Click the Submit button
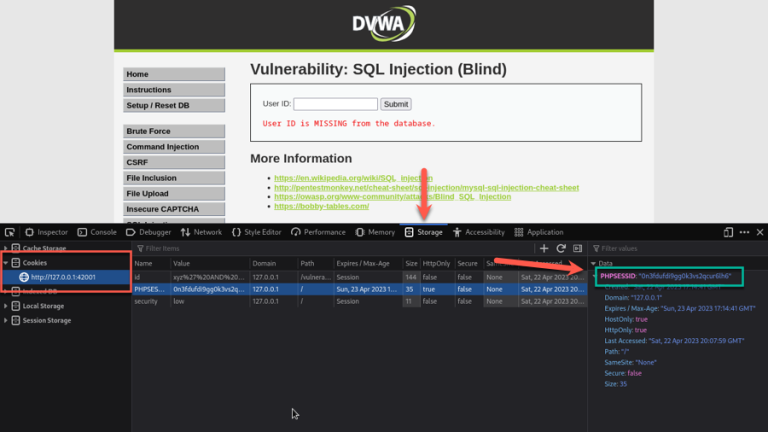768x432 pixels. [x=396, y=104]
